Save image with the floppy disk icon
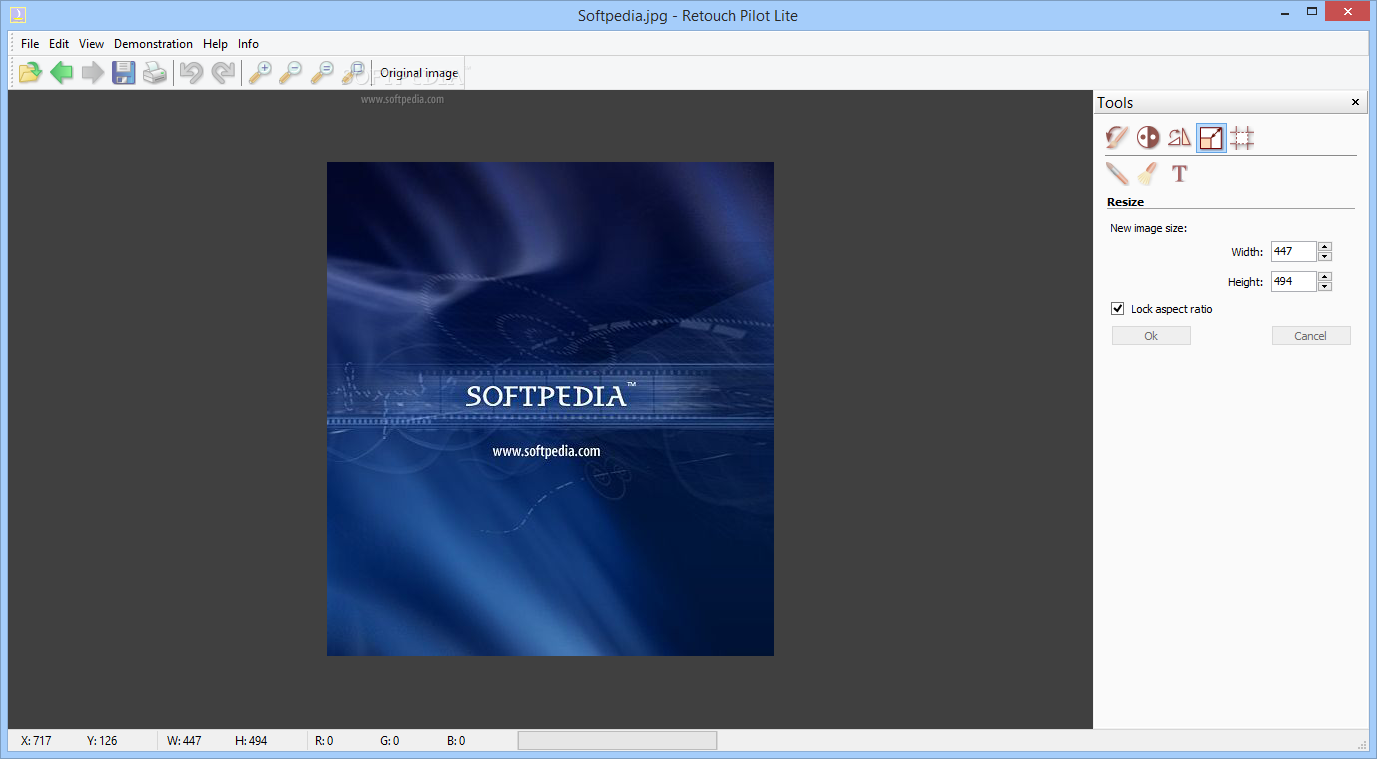1377x759 pixels. click(124, 72)
